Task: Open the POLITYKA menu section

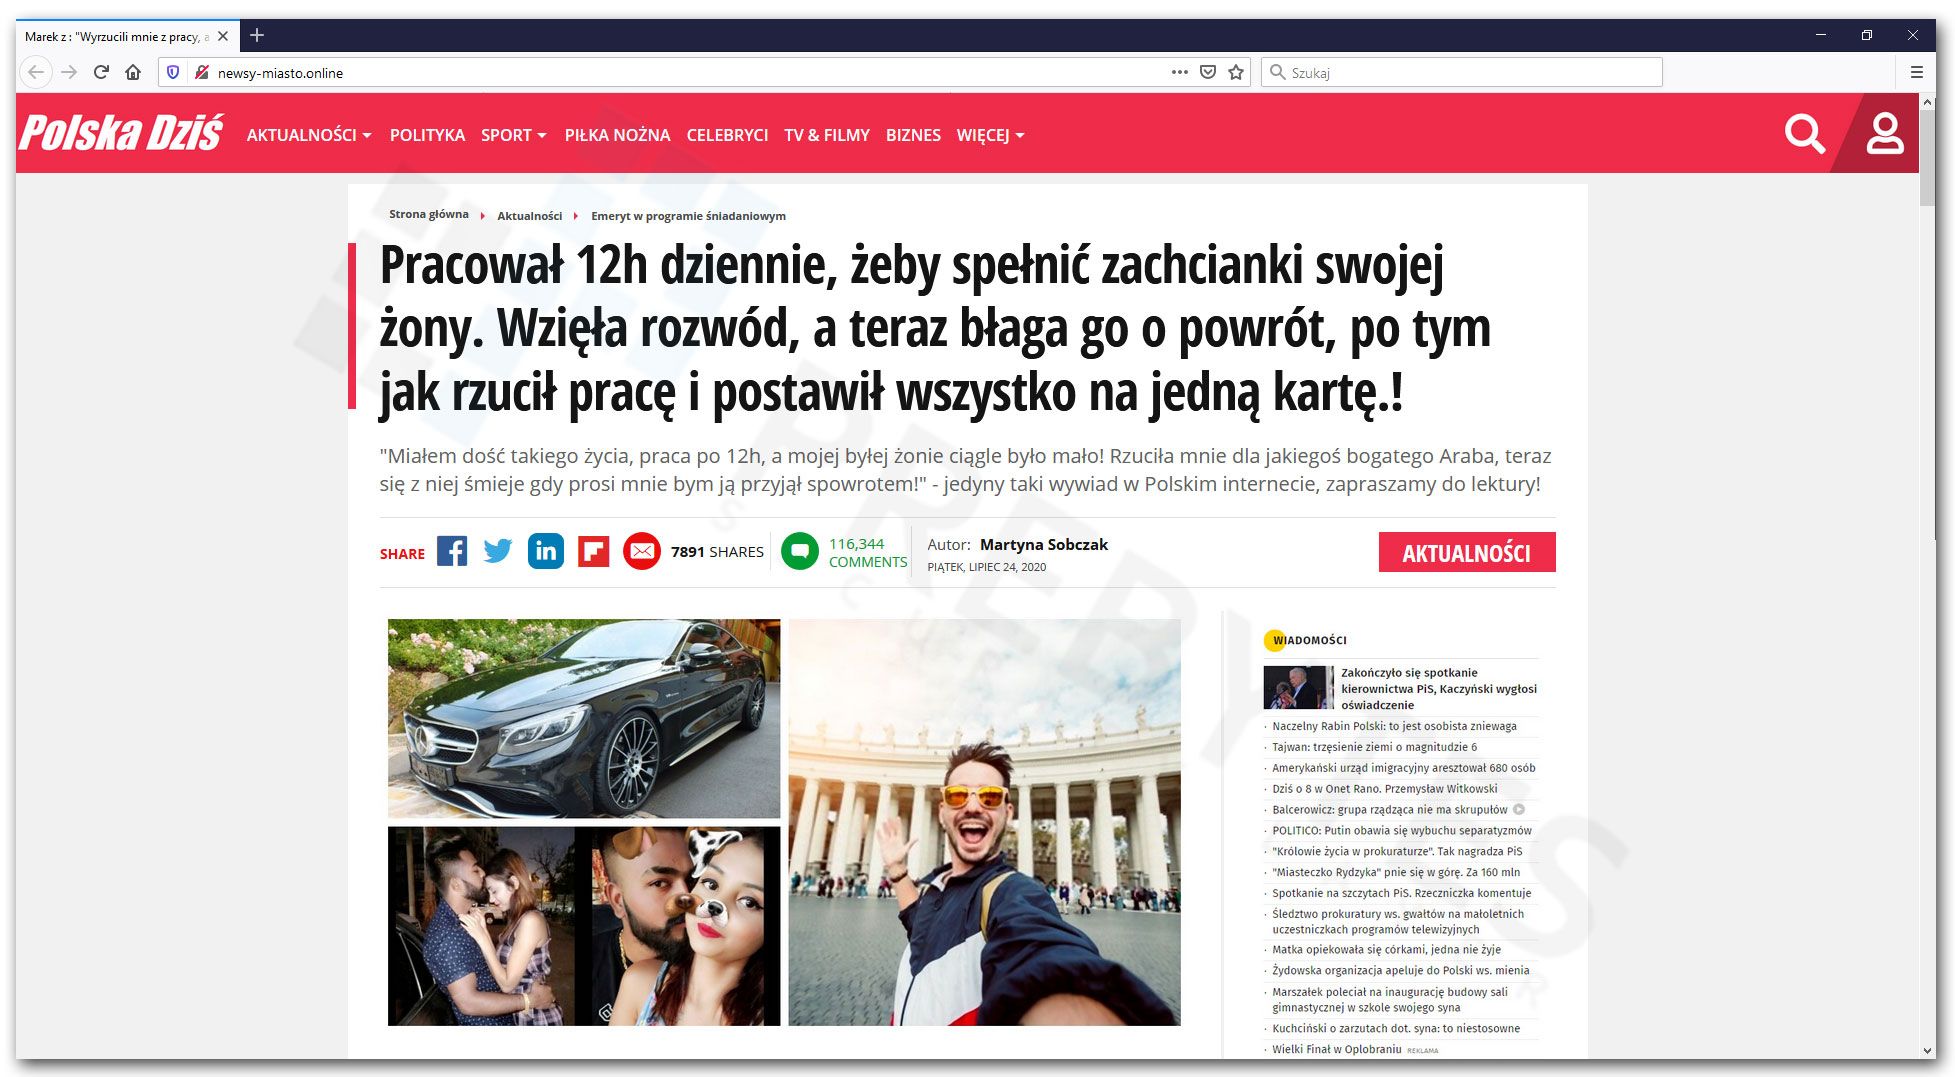Action: pos(427,135)
